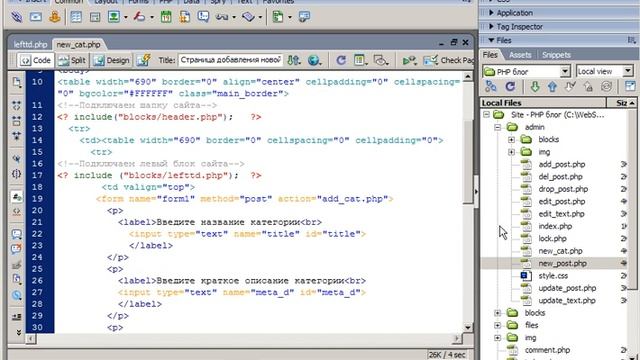This screenshot has width=640, height=360.
Task: Insert a div tag
Action: [95, 17]
